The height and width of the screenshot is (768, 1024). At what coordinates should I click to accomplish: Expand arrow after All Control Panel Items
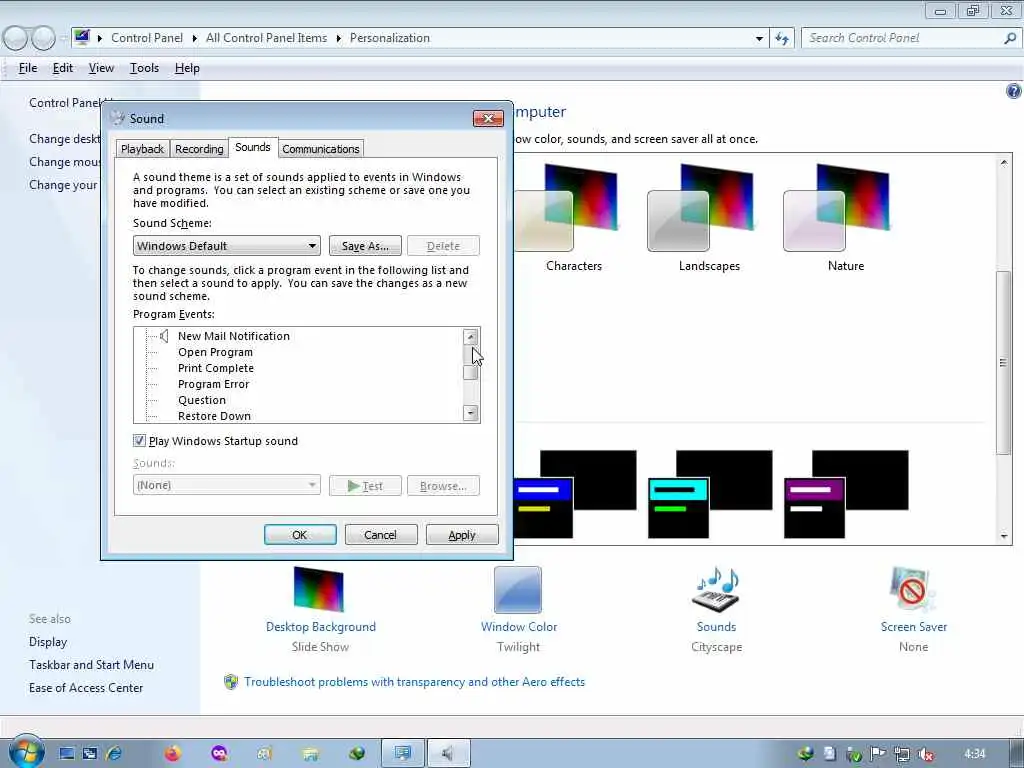(338, 39)
